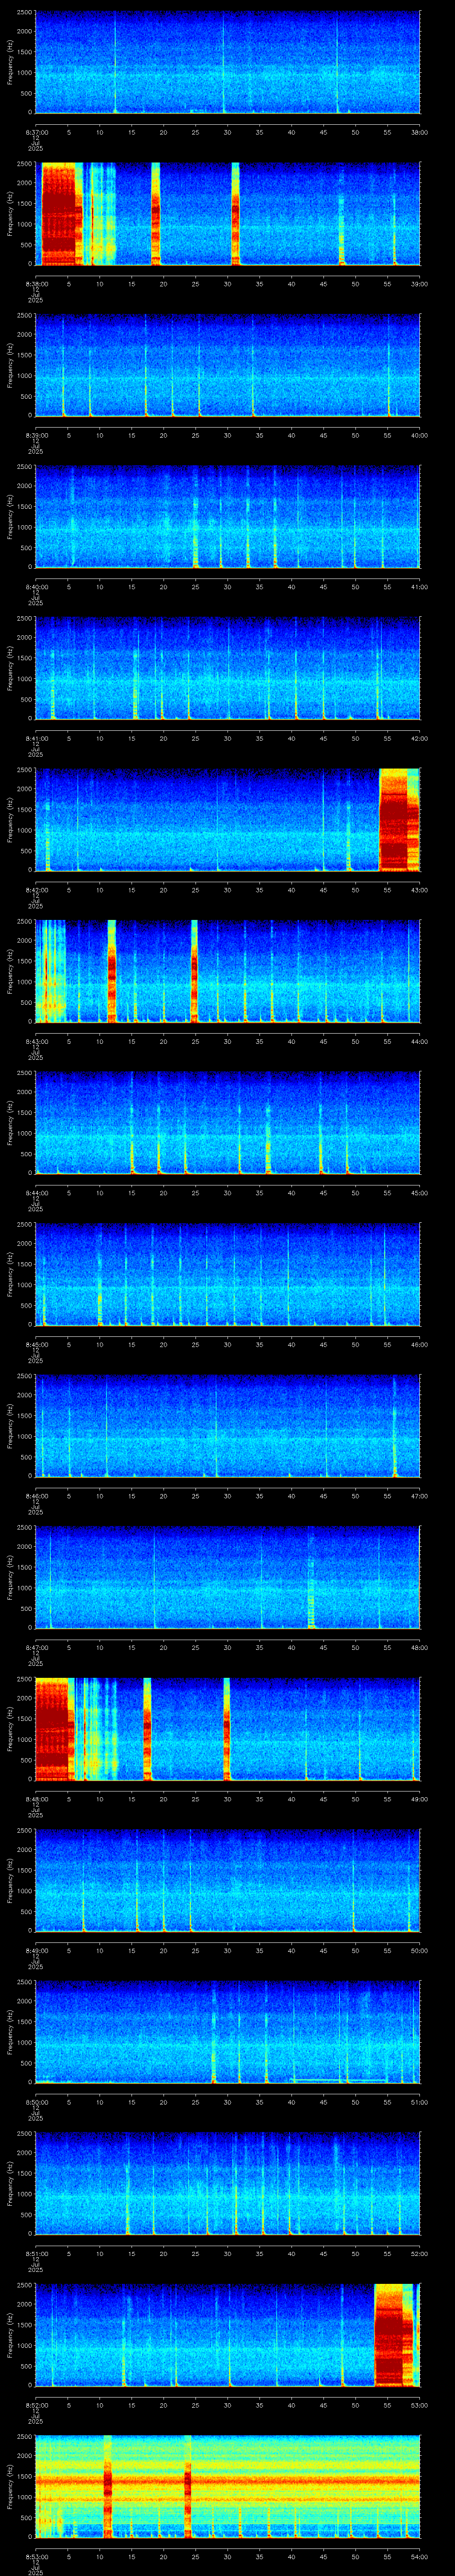Click the red block near 55 seconds in 8:52:00 row
The image size is (455, 2576).
pyautogui.click(x=393, y=2335)
